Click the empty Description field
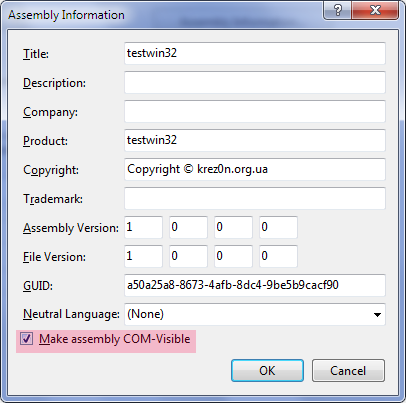Image resolution: width=406 pixels, height=403 pixels. click(x=255, y=82)
